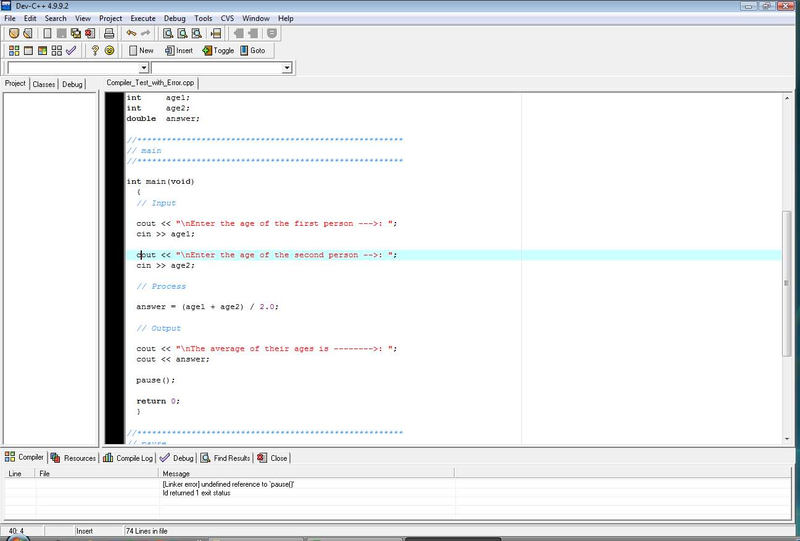This screenshot has height=541, width=800.
Task: Click the middle magnifier Replace icon
Action: click(182, 34)
